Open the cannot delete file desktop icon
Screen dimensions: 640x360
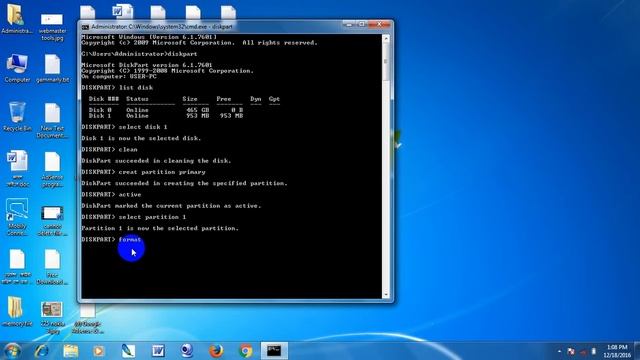point(52,220)
